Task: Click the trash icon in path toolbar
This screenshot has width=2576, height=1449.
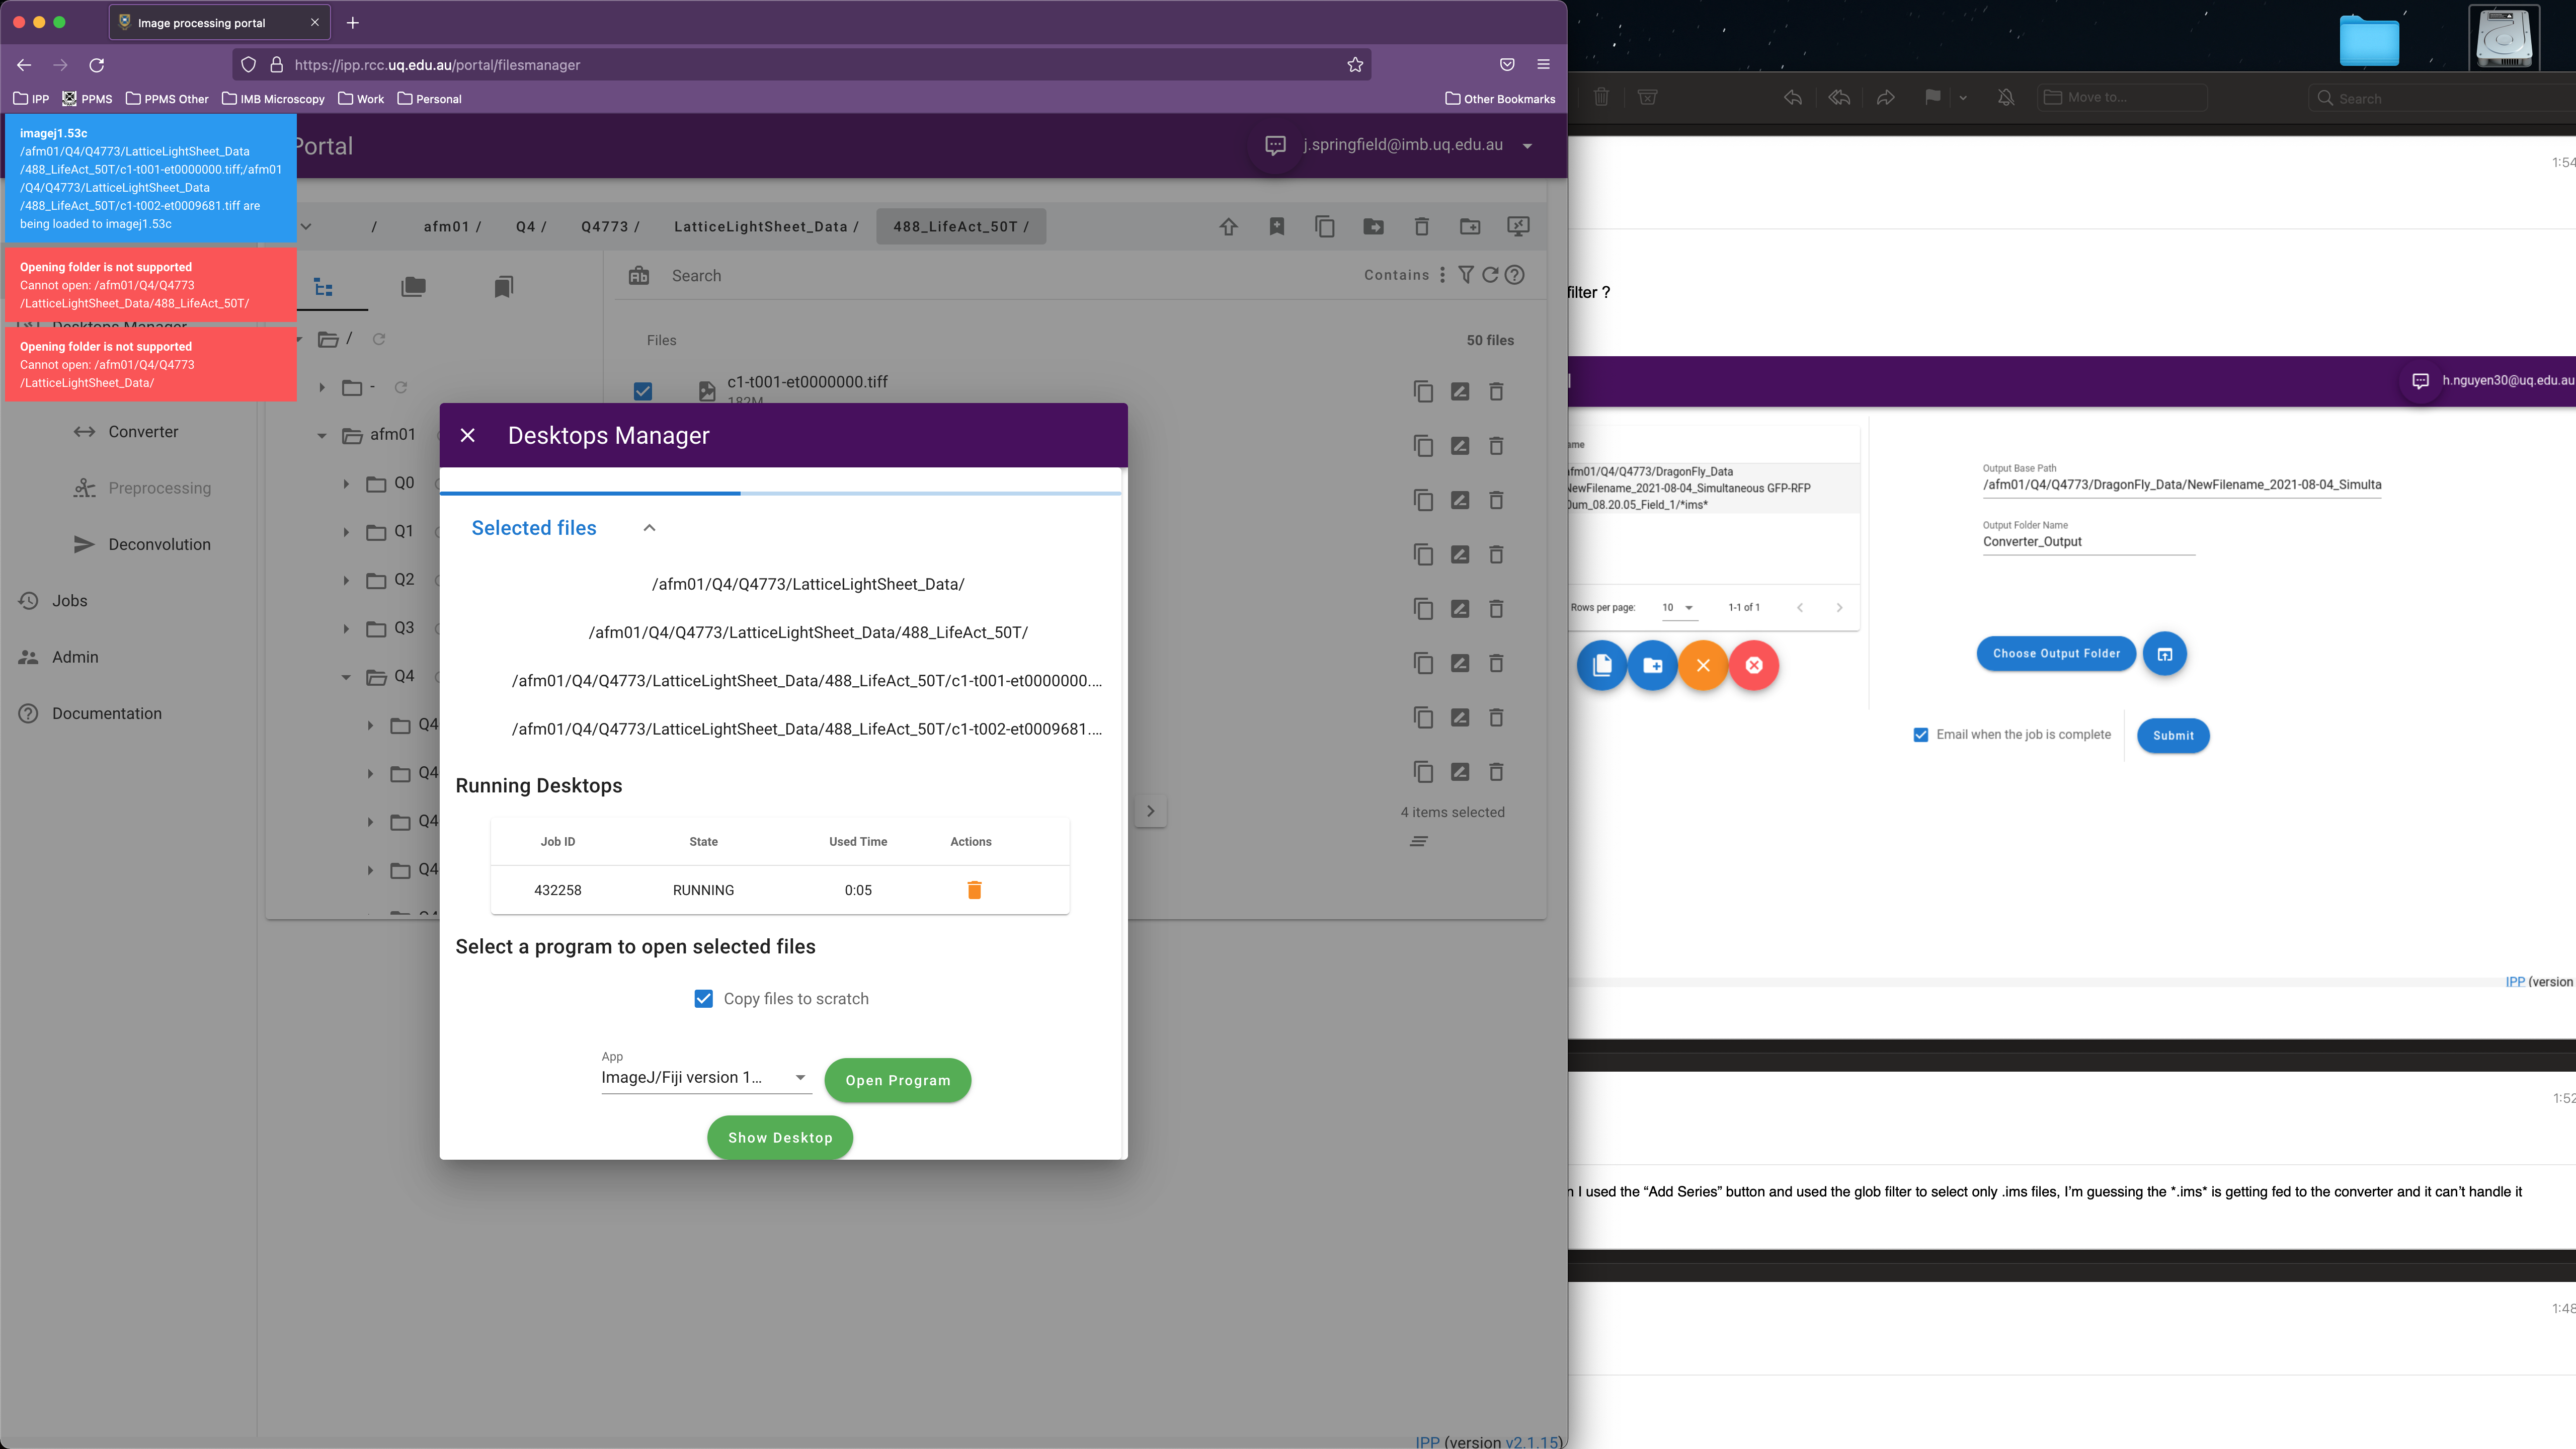Action: pos(1421,227)
